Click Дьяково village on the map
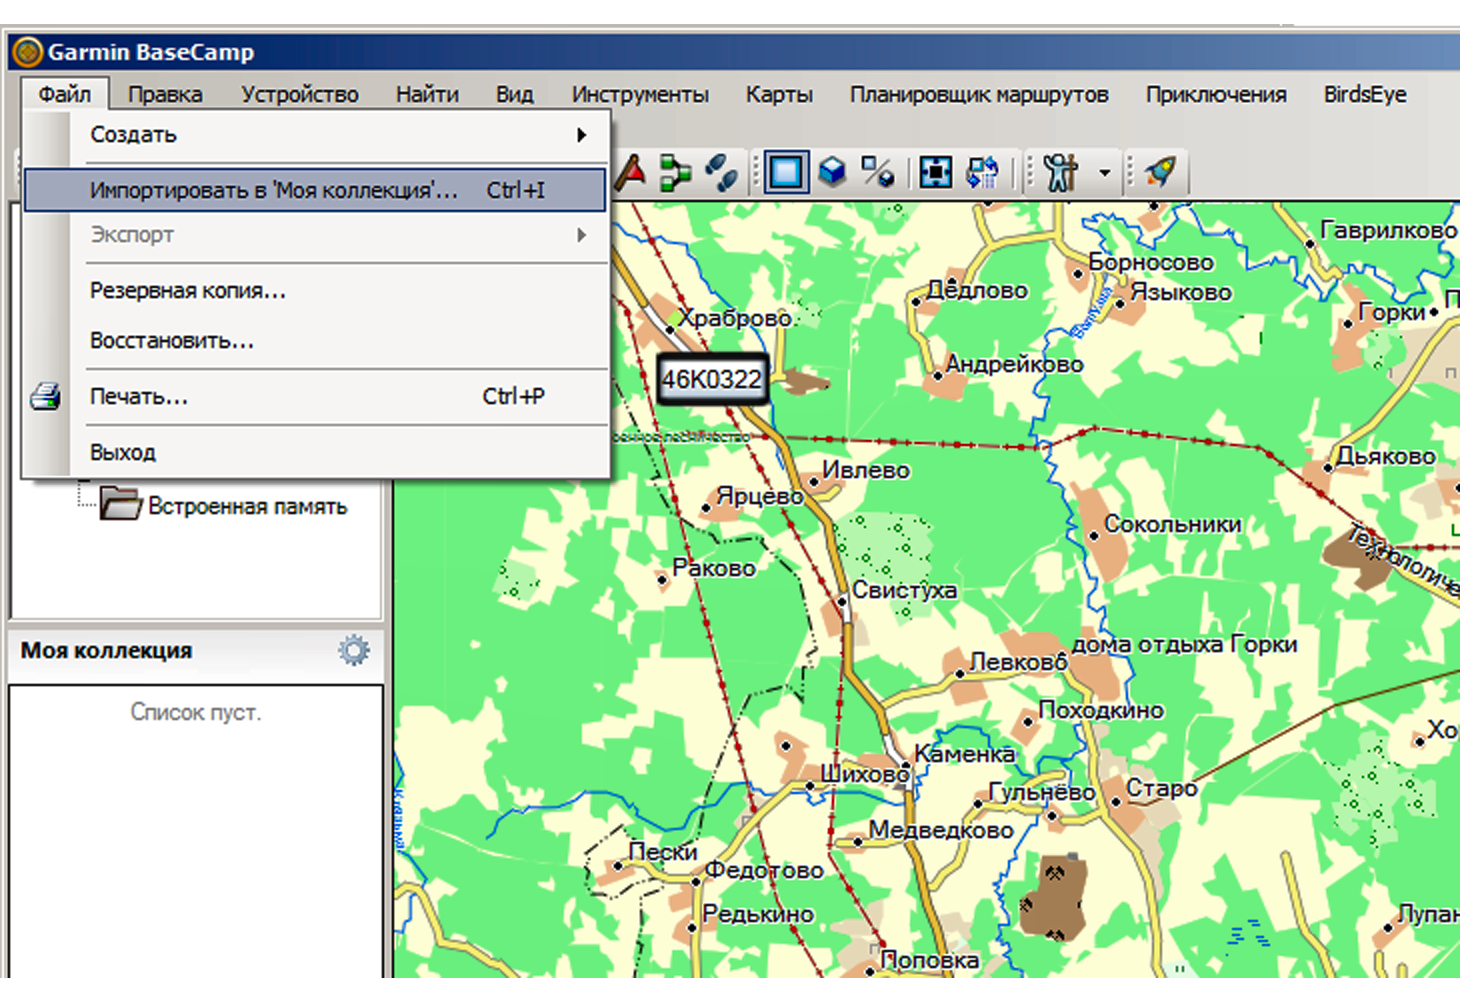This screenshot has width=1460, height=1002. (1386, 456)
